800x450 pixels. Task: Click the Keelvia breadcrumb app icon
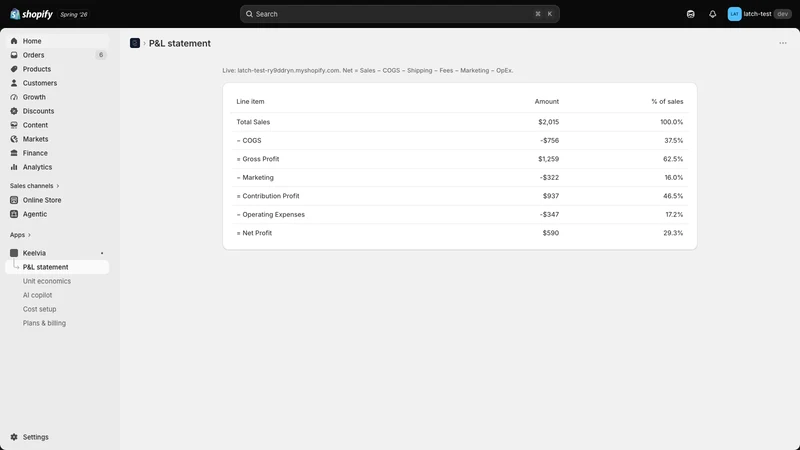pyautogui.click(x=135, y=43)
